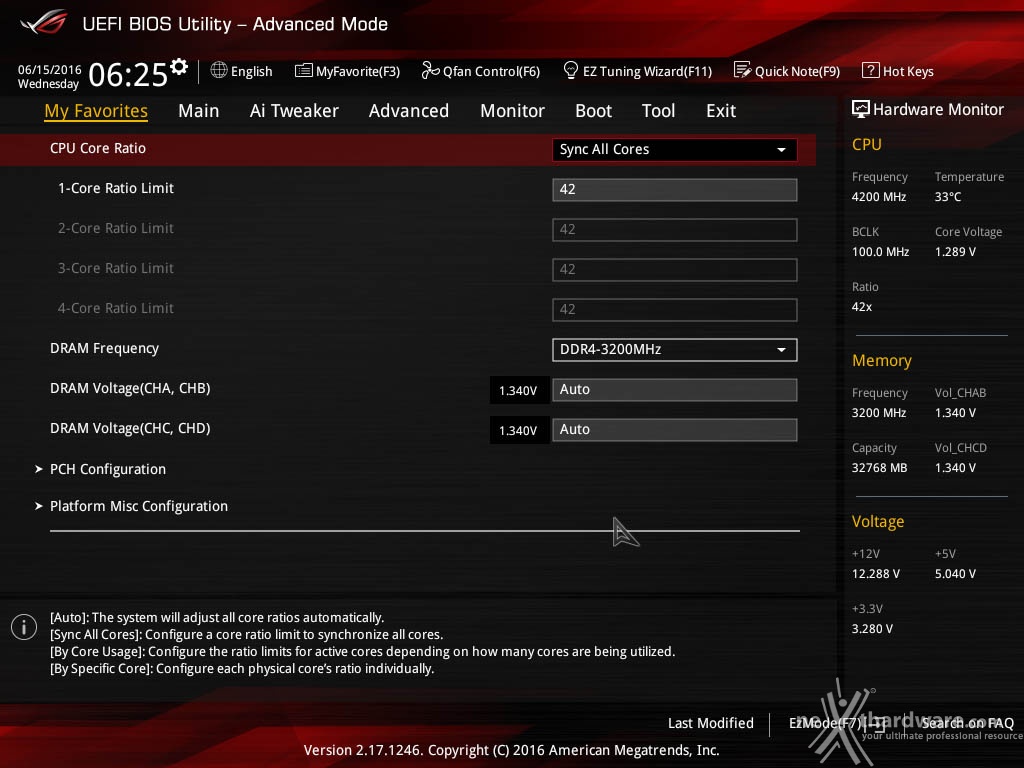Click the +3.3V 3.280 V reading

(872, 628)
